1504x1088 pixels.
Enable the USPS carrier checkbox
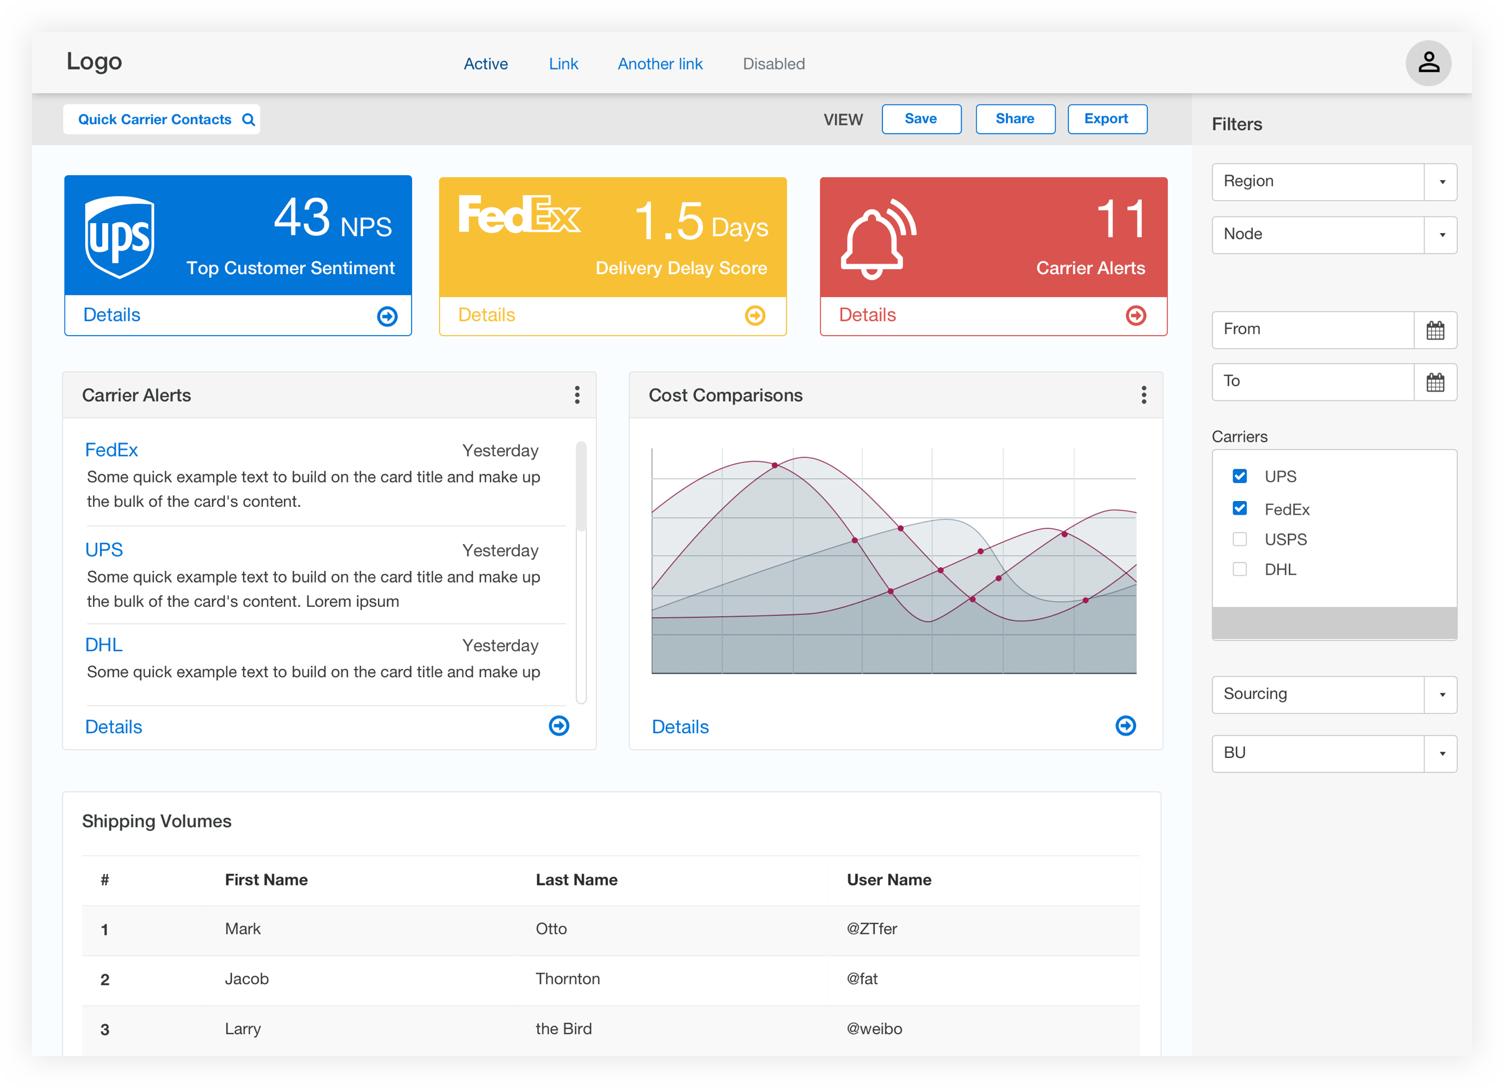click(x=1240, y=539)
